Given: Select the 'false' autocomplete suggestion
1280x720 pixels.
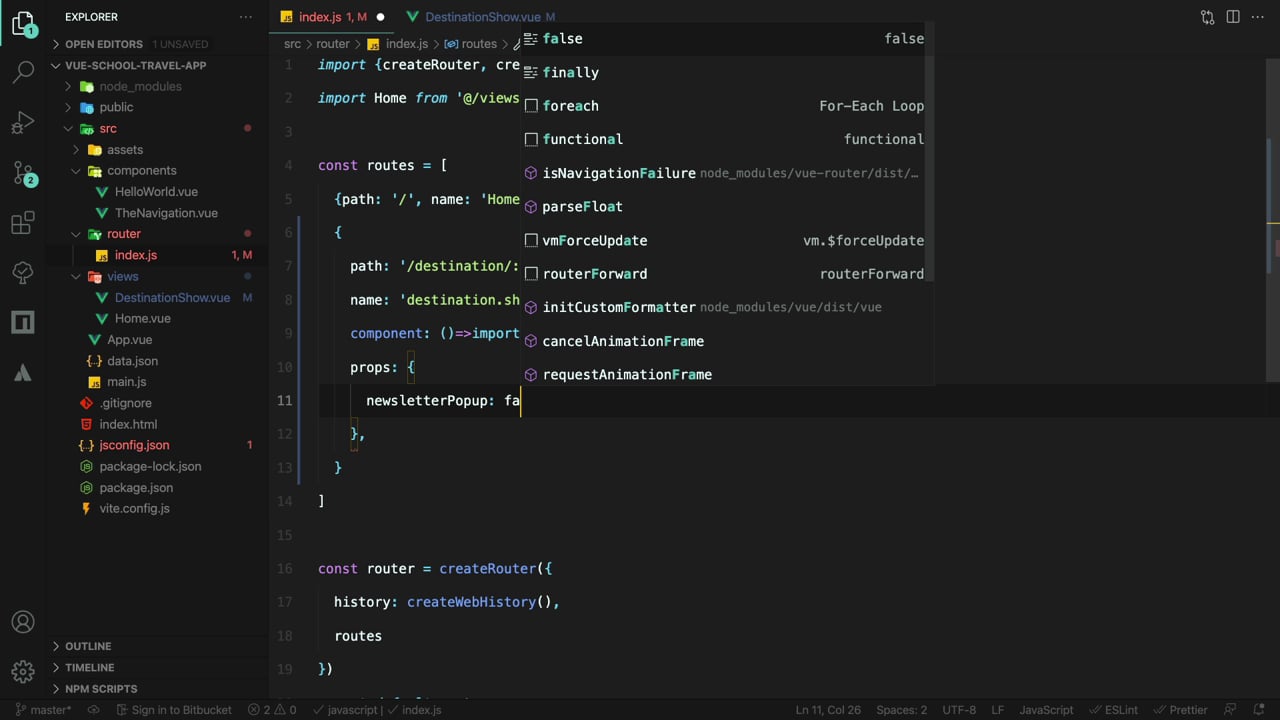Looking at the screenshot, I should click(727, 38).
